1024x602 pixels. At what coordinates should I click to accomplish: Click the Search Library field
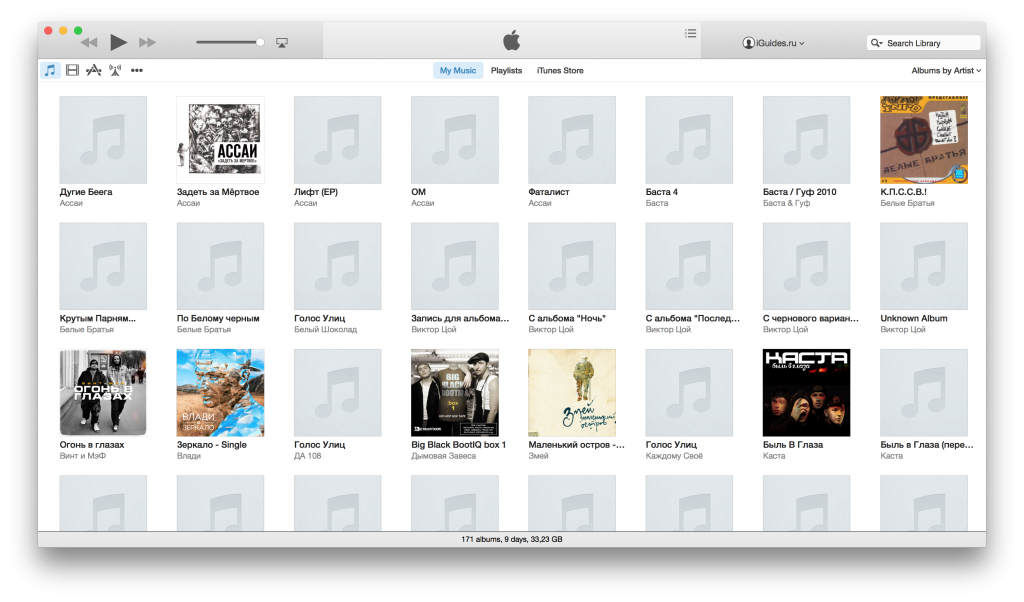click(923, 43)
